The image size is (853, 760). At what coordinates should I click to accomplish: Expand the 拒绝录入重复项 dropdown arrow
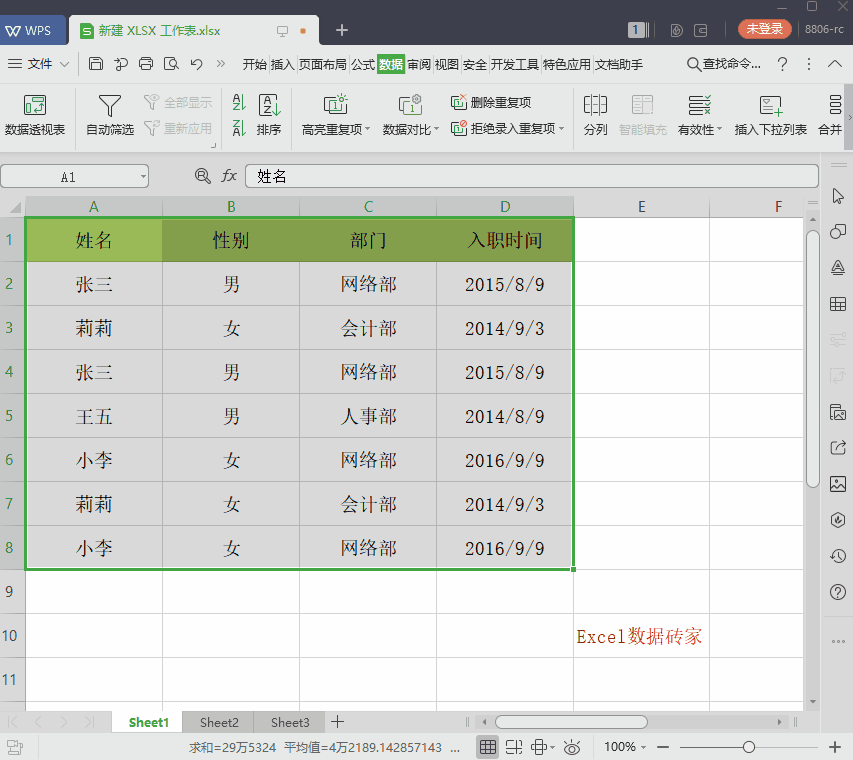tap(561, 128)
